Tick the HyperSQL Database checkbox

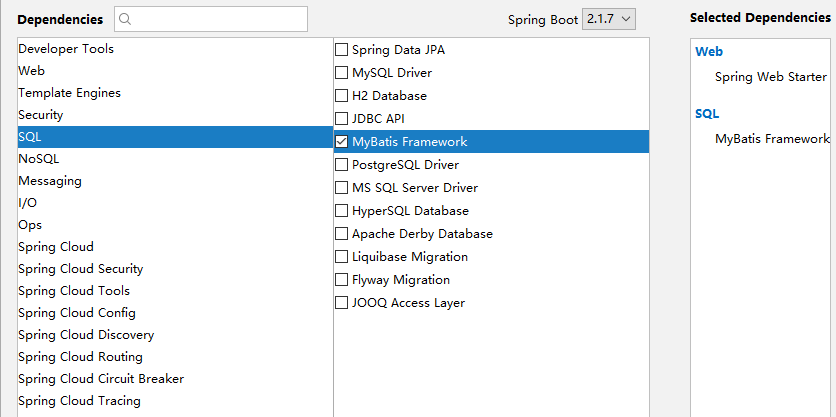[341, 211]
